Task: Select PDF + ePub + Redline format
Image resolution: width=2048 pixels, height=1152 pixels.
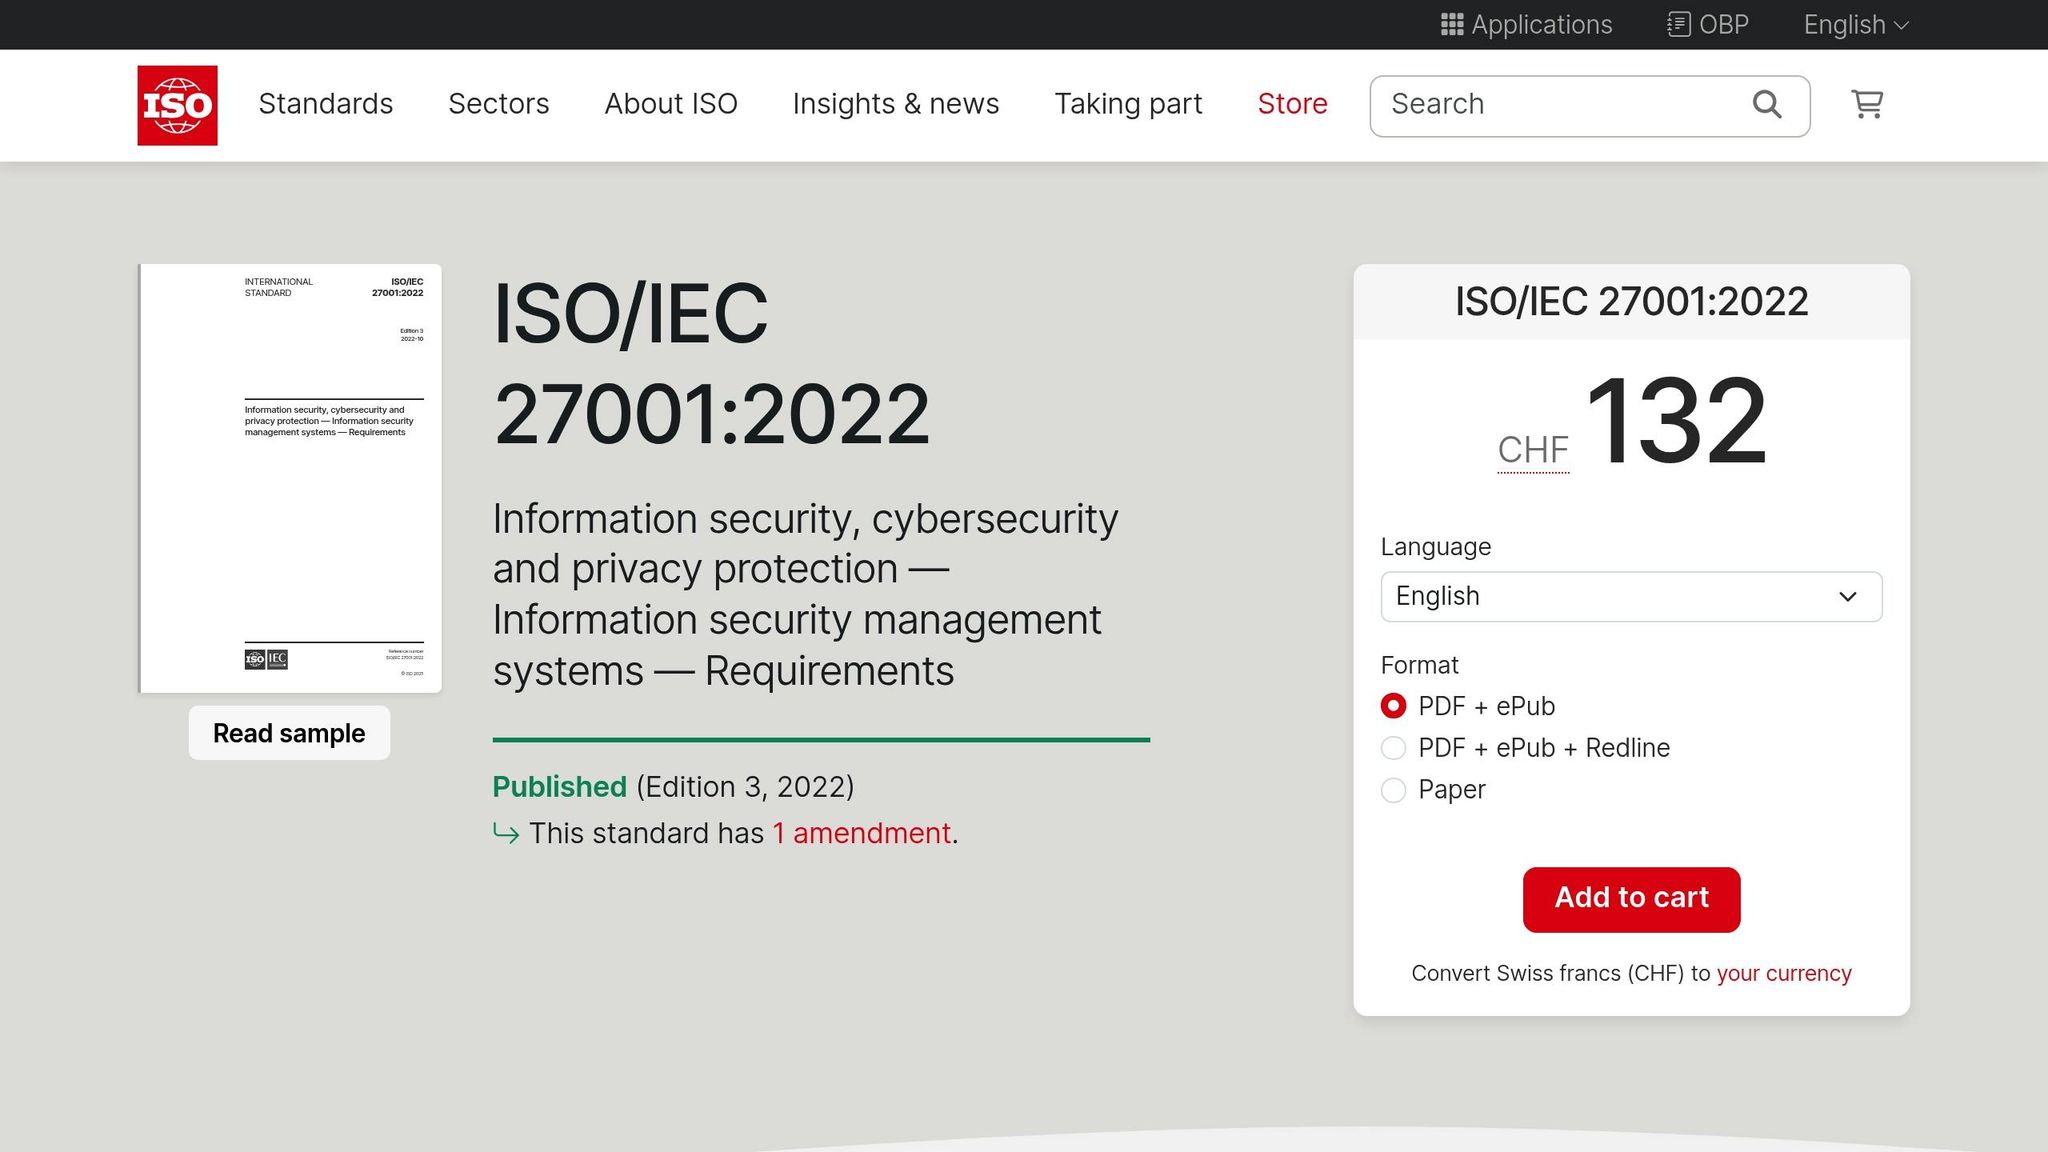Action: 1393,748
